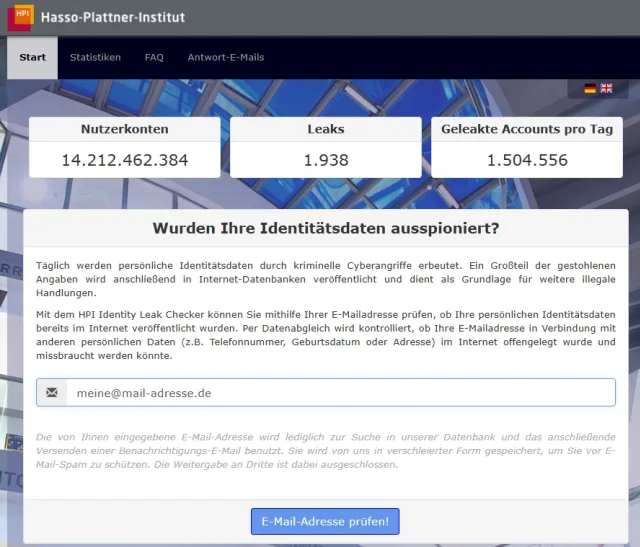Select the Geleakte Accounts pro Tag heading
Image resolution: width=640 pixels, height=547 pixels.
point(527,129)
